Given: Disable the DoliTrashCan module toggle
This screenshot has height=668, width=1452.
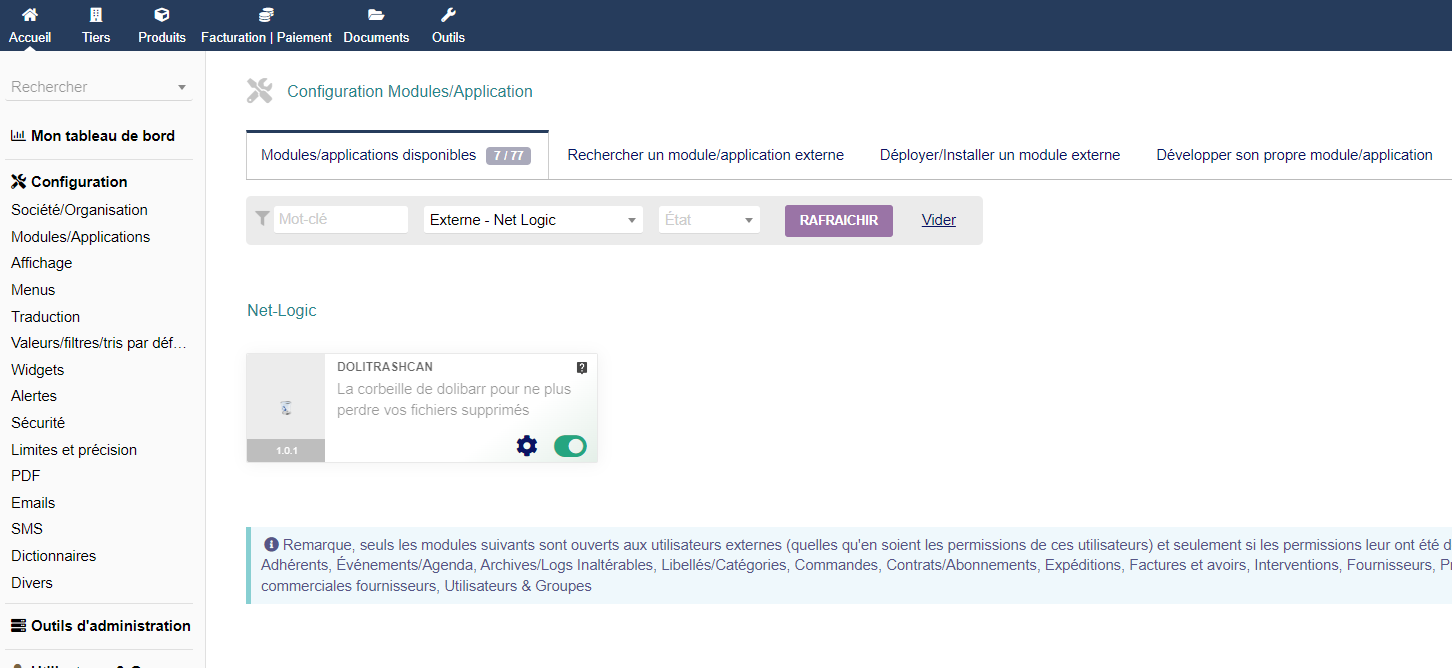Looking at the screenshot, I should (570, 446).
